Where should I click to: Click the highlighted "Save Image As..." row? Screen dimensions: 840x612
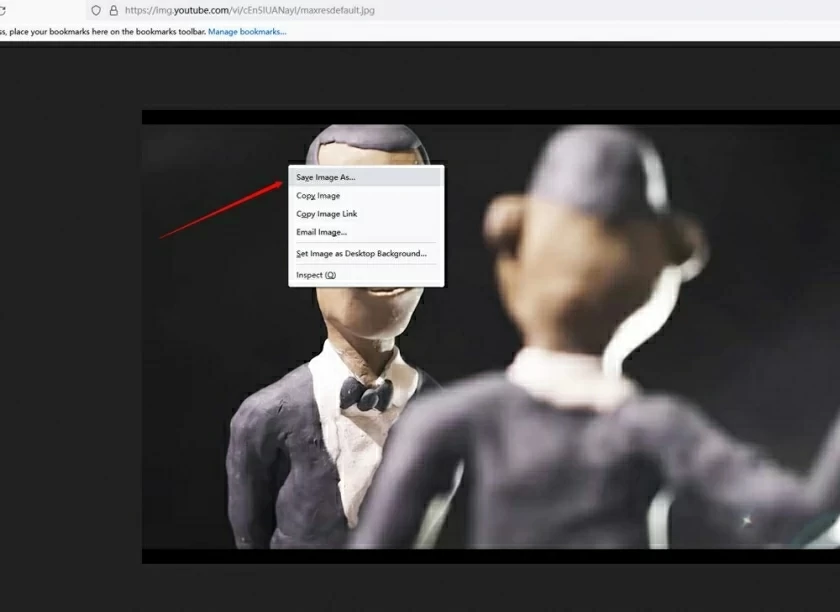367,176
